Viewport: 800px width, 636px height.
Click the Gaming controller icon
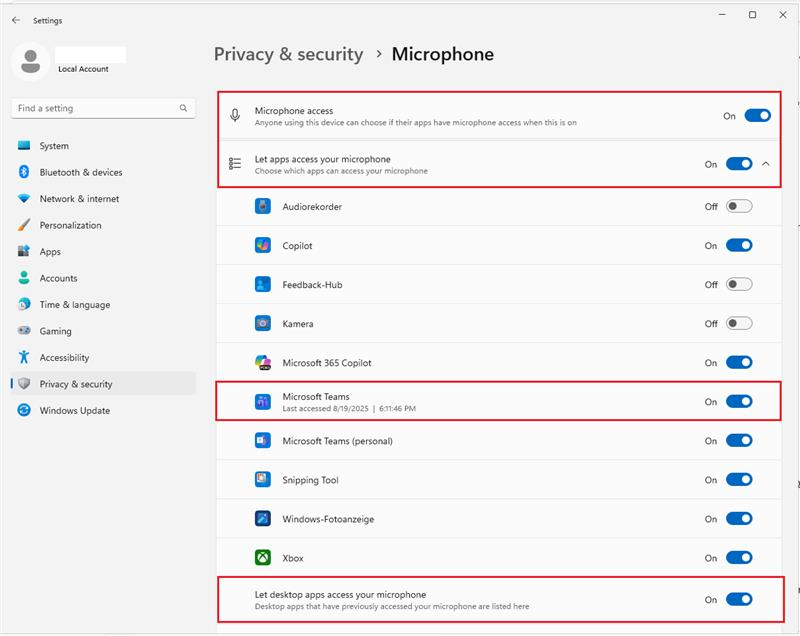point(24,331)
